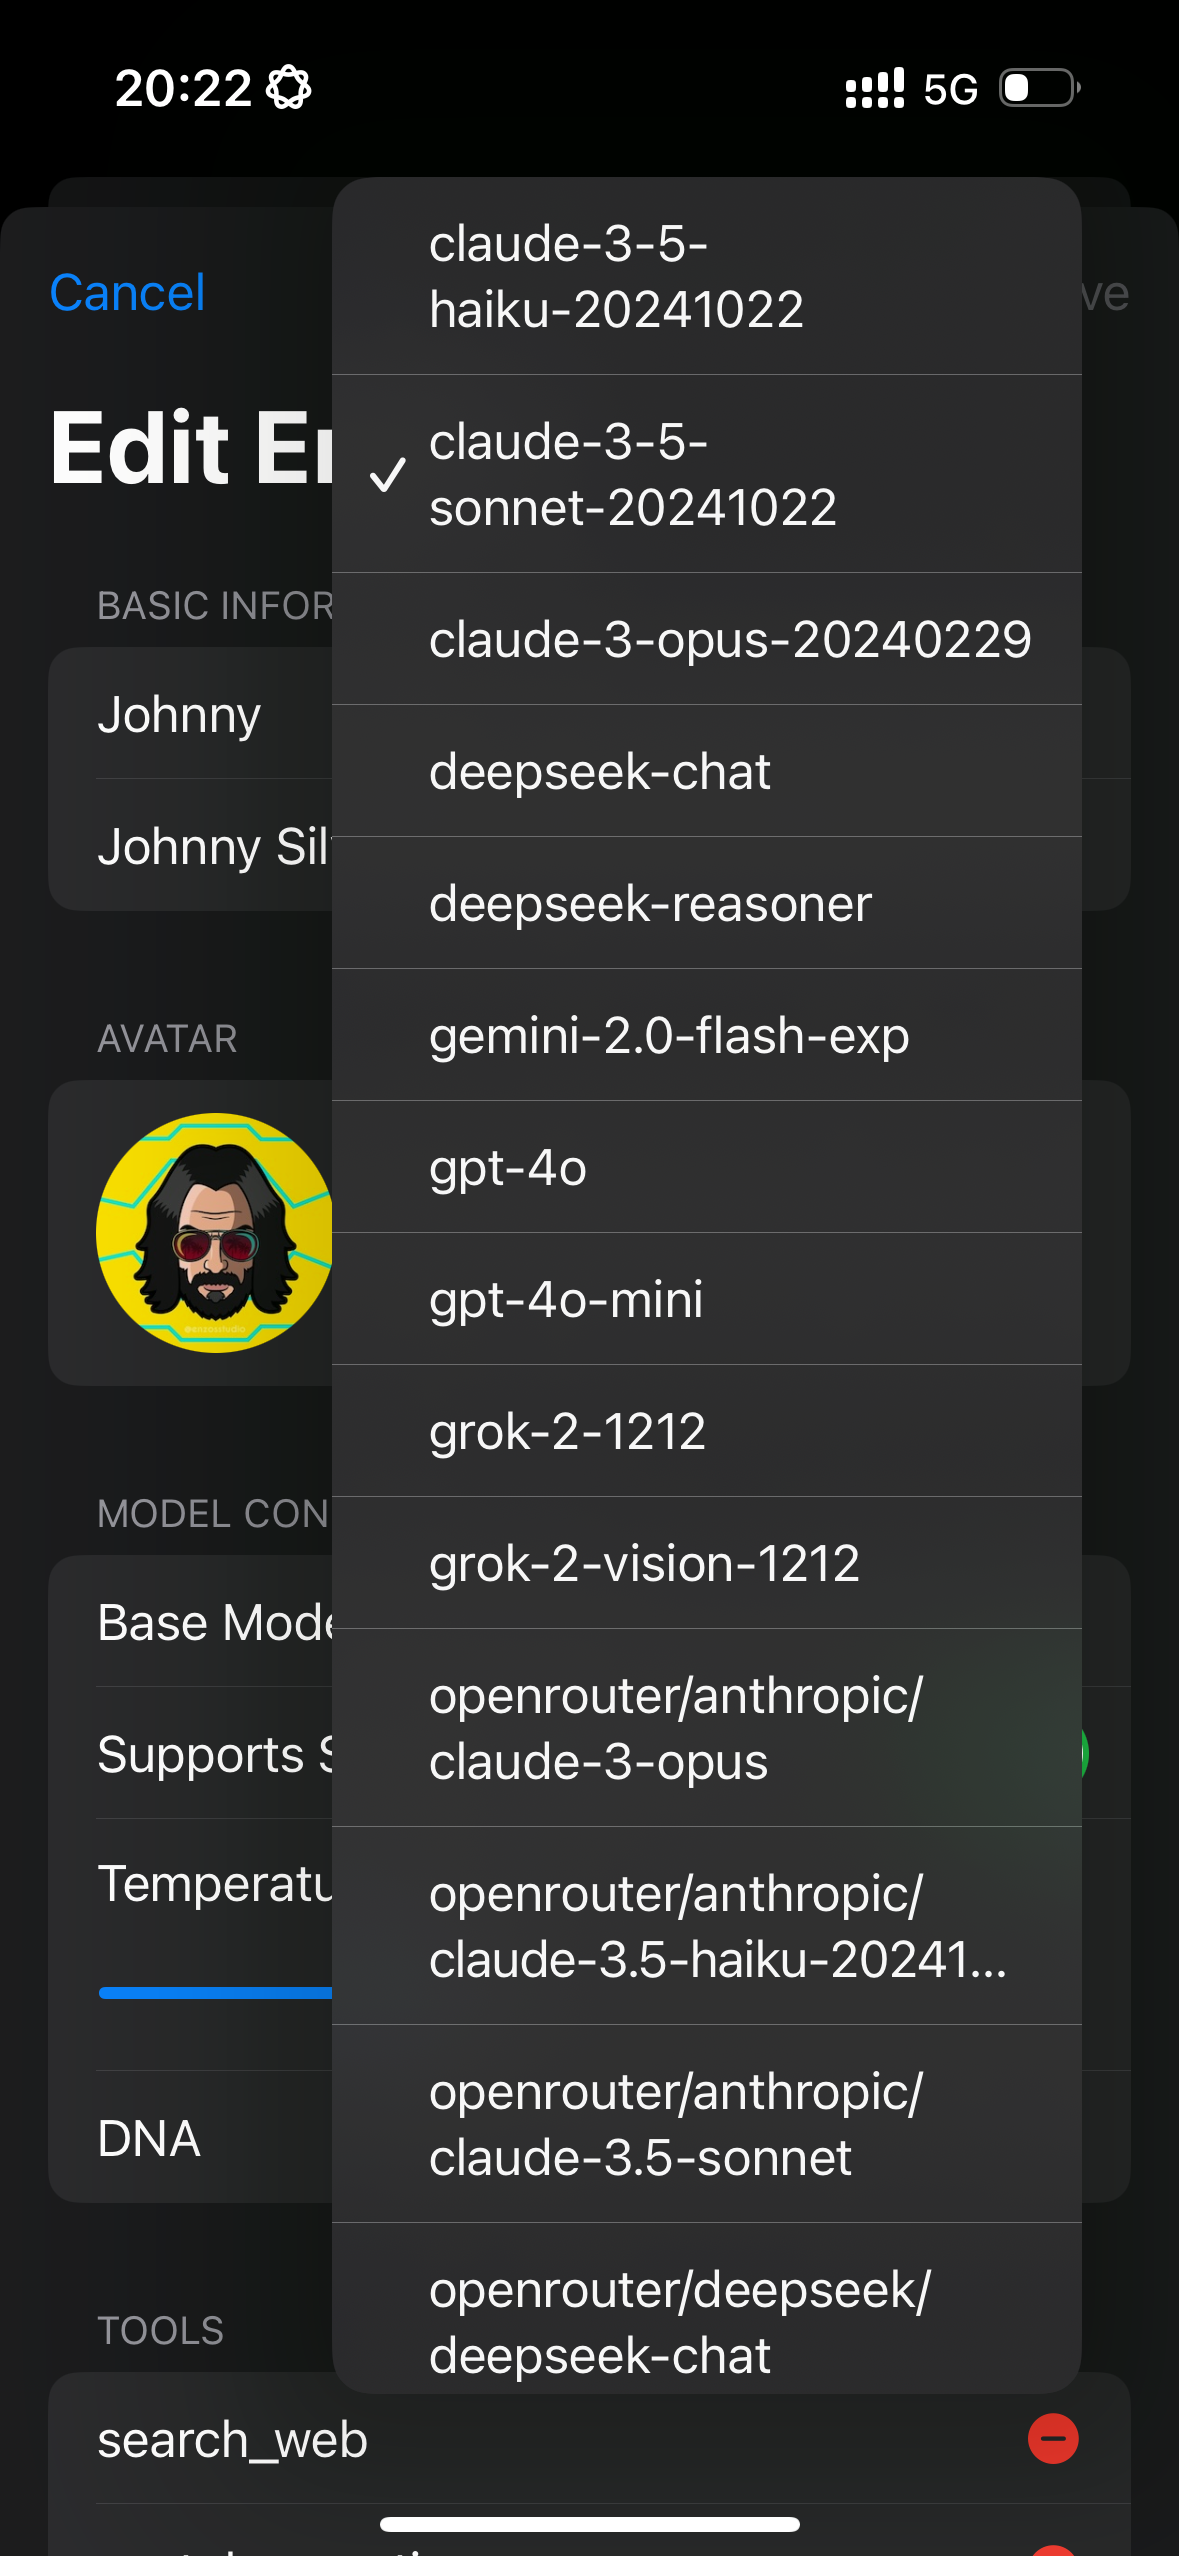Cancel editing the entity
Screen dimensions: 1179x2556
[x=127, y=291]
